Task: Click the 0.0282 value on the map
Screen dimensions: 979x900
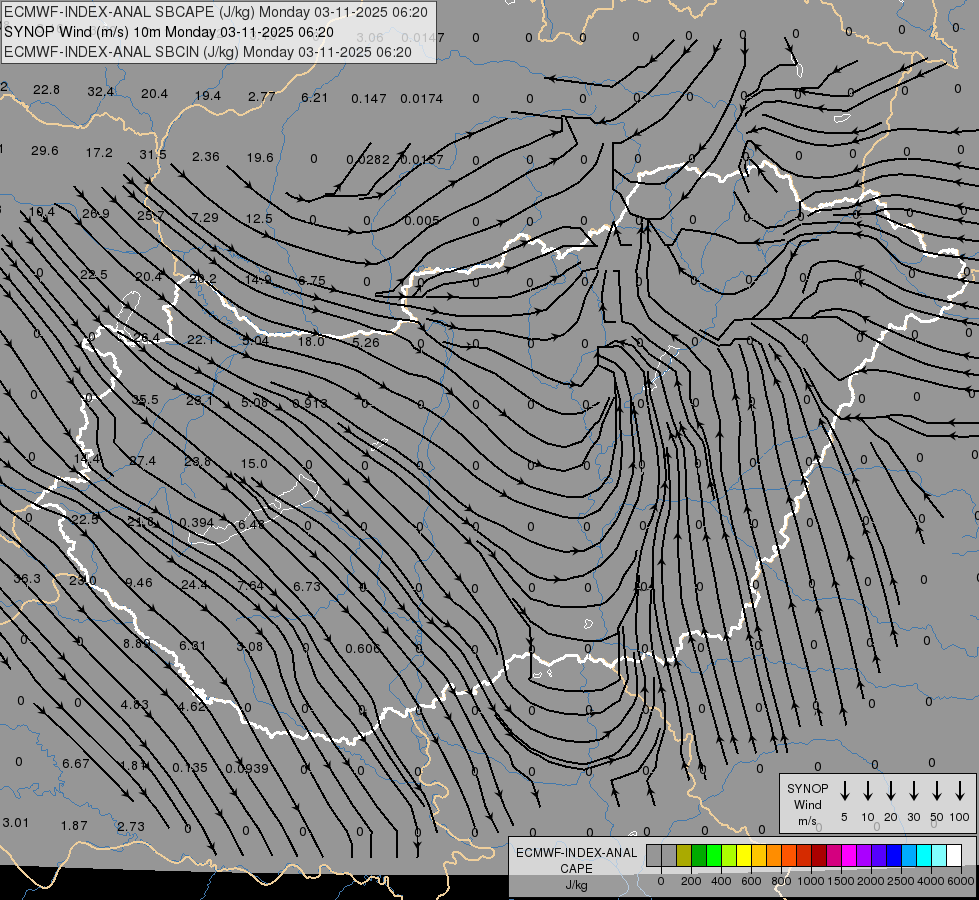Action: pyautogui.click(x=368, y=159)
